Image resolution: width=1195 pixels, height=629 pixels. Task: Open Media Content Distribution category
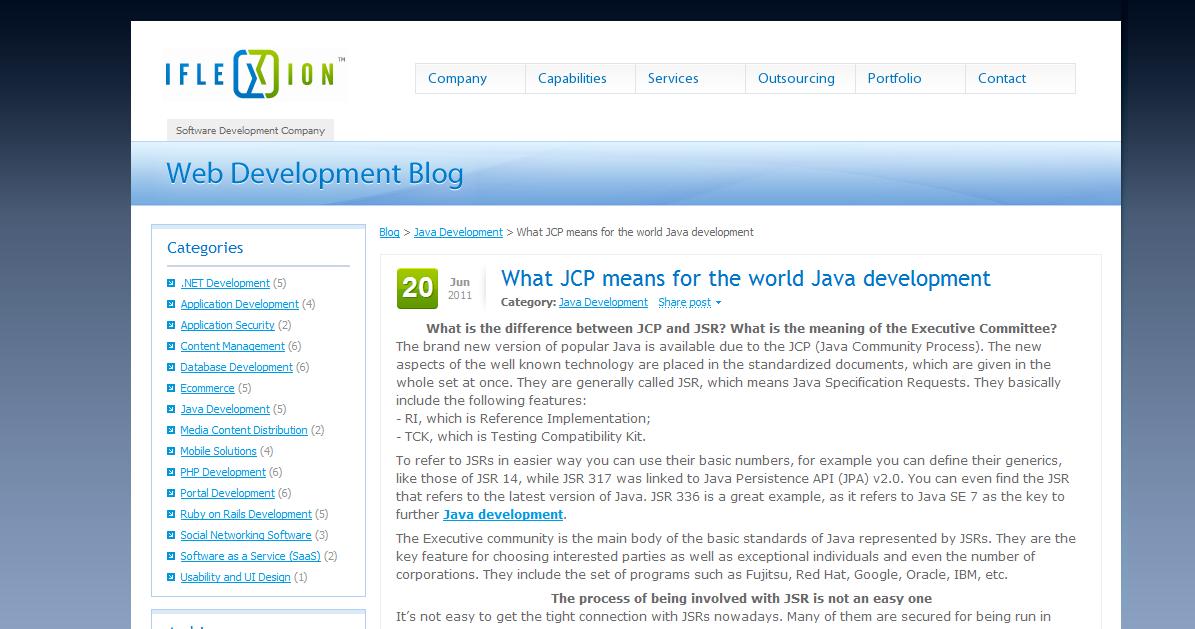tap(244, 430)
